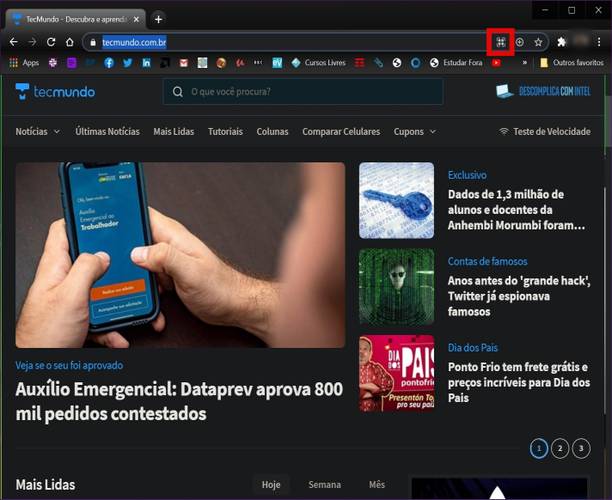This screenshot has height=500, width=612.
Task: Open the Apps bookmark shortcut
Action: pos(24,62)
